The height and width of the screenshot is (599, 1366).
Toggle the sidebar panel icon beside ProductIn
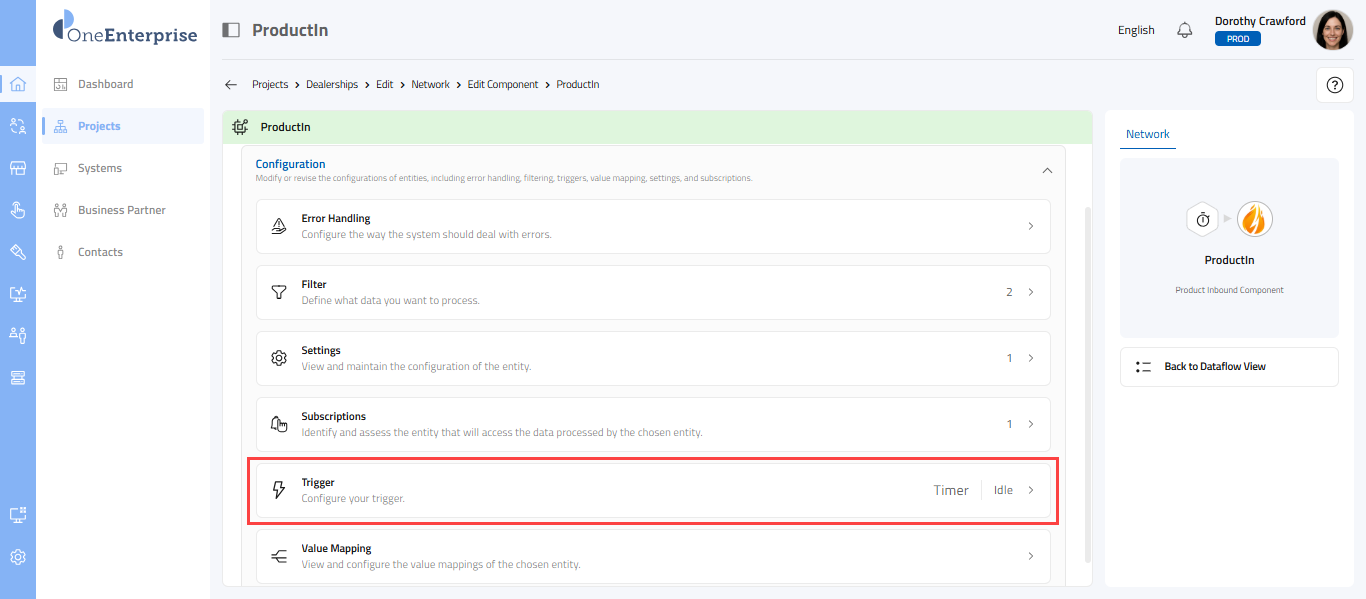(231, 30)
